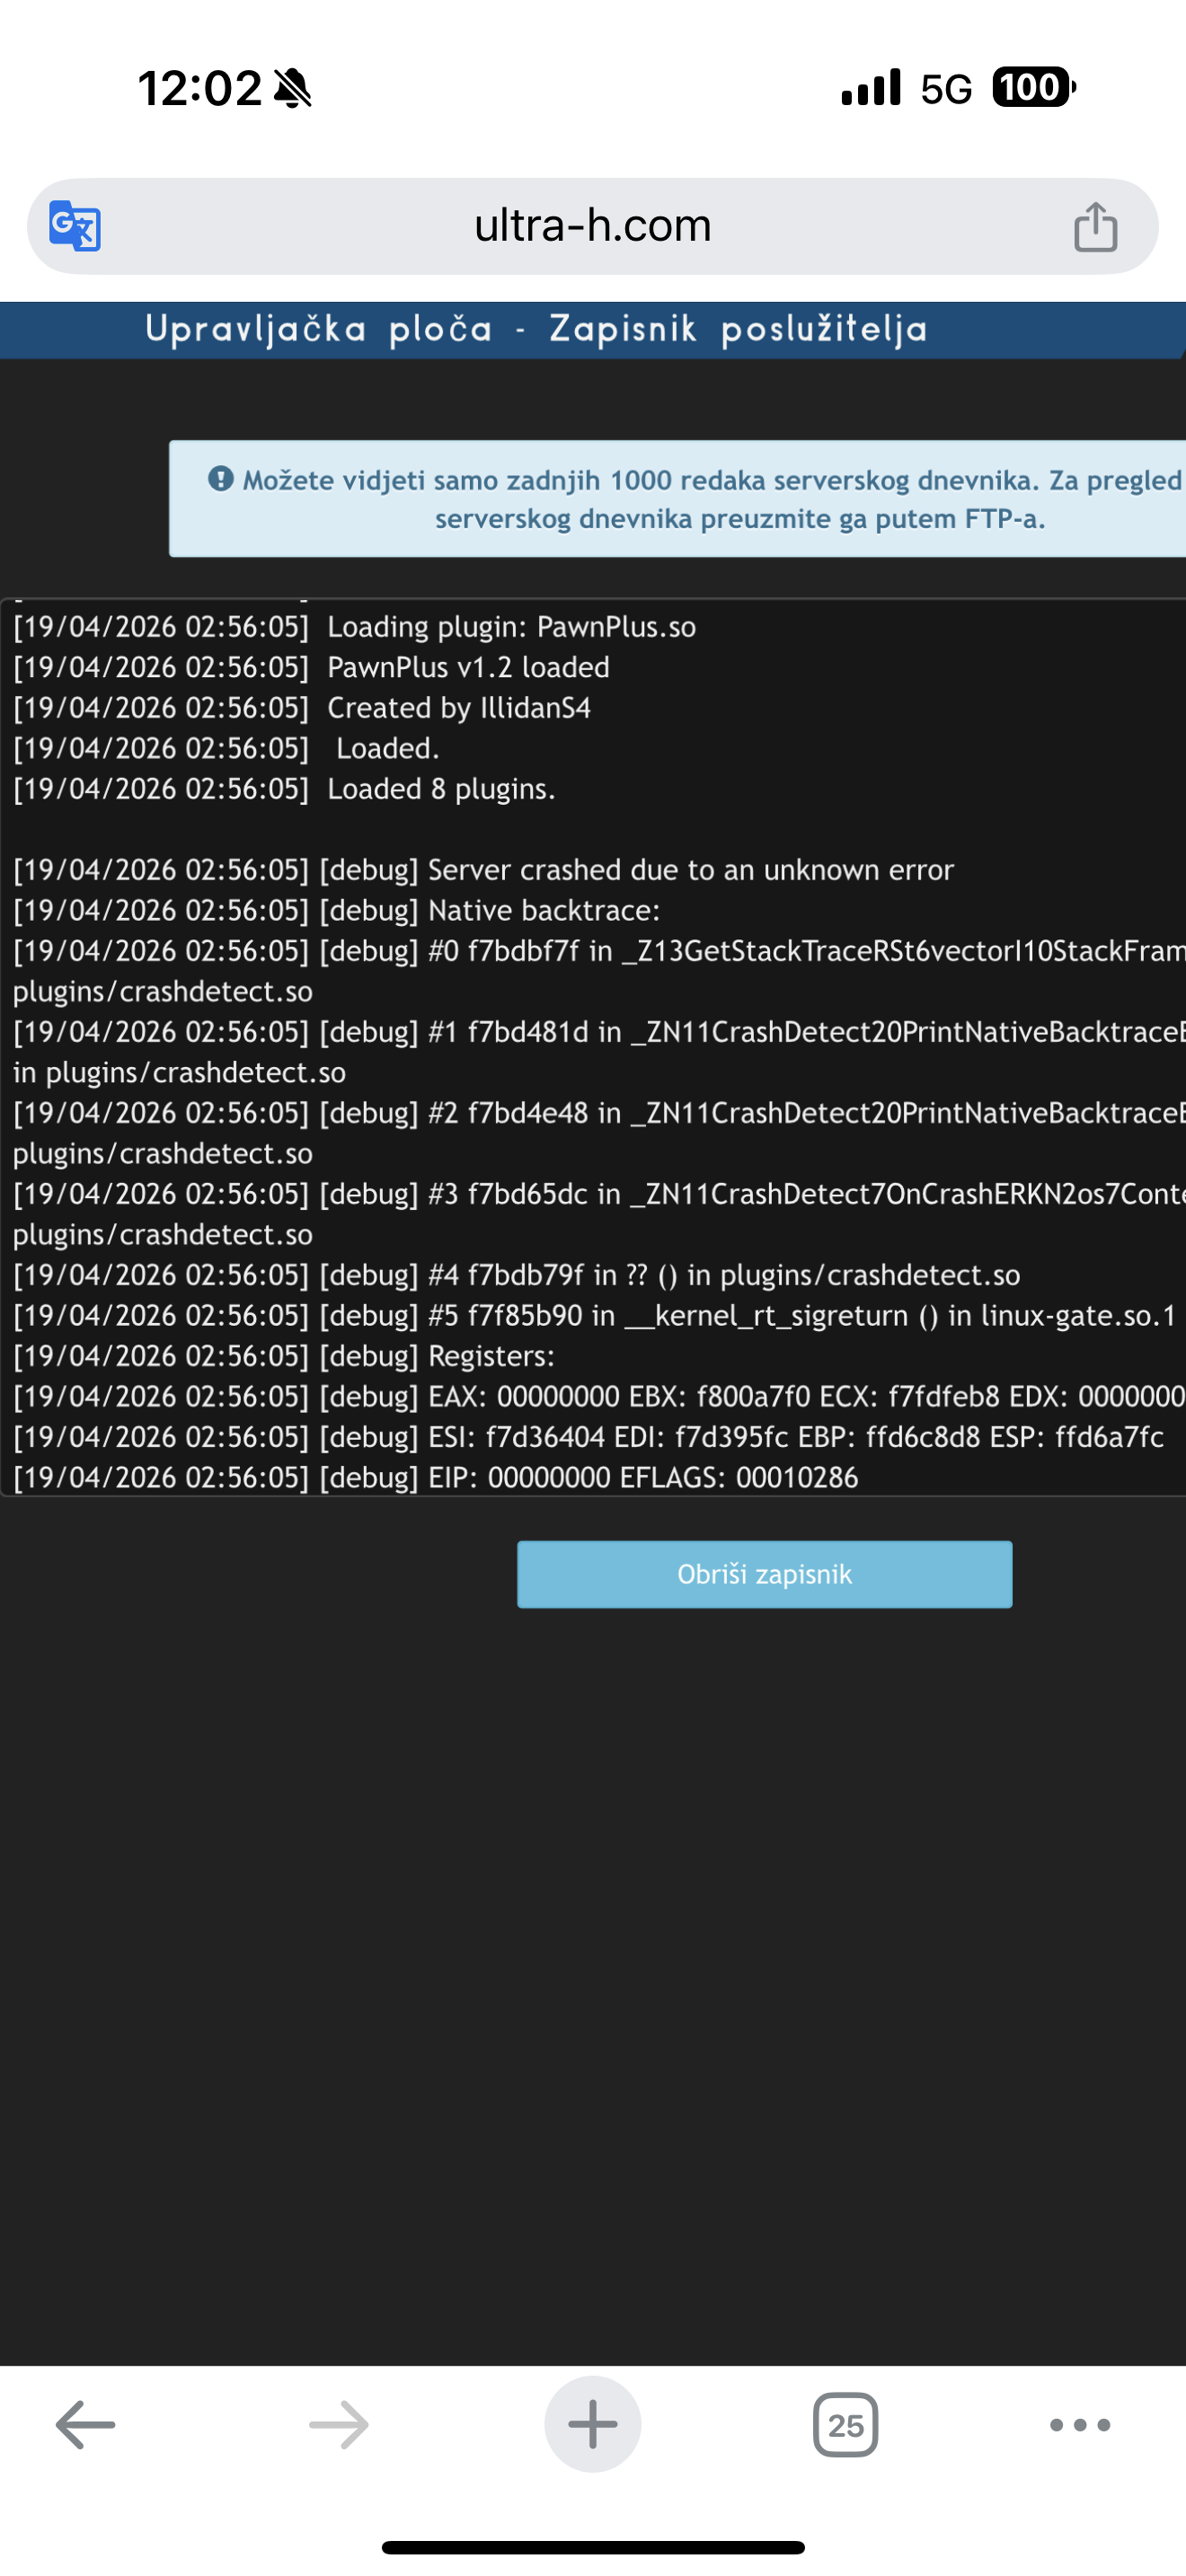Image resolution: width=1186 pixels, height=2576 pixels.
Task: Tap the Upravljačka ploča header title
Action: [537, 329]
